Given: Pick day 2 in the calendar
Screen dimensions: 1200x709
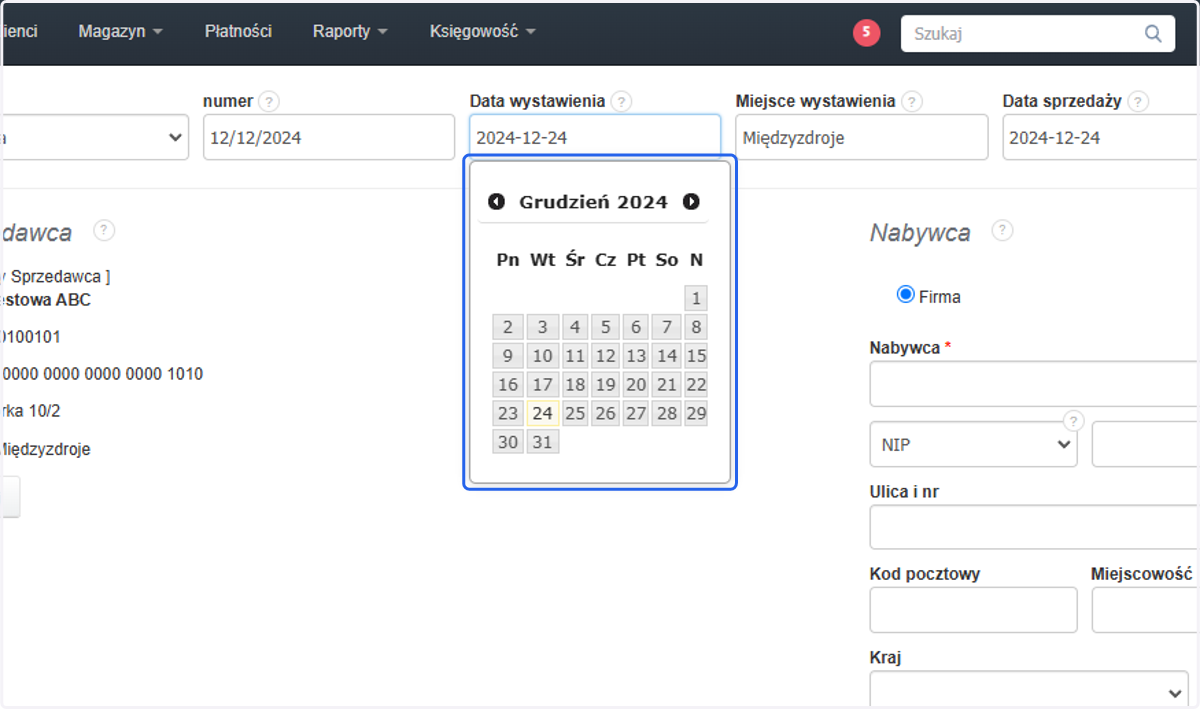Looking at the screenshot, I should point(508,326).
